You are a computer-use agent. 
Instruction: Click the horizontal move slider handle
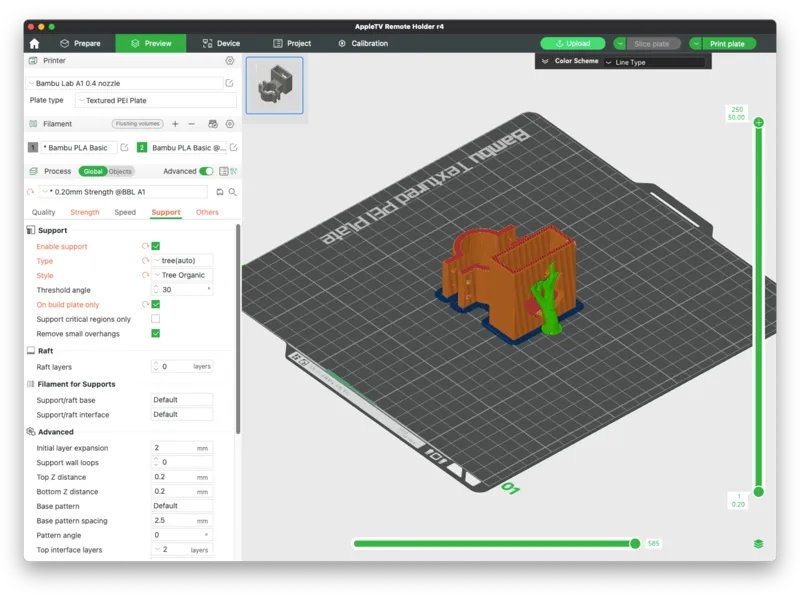(x=635, y=544)
